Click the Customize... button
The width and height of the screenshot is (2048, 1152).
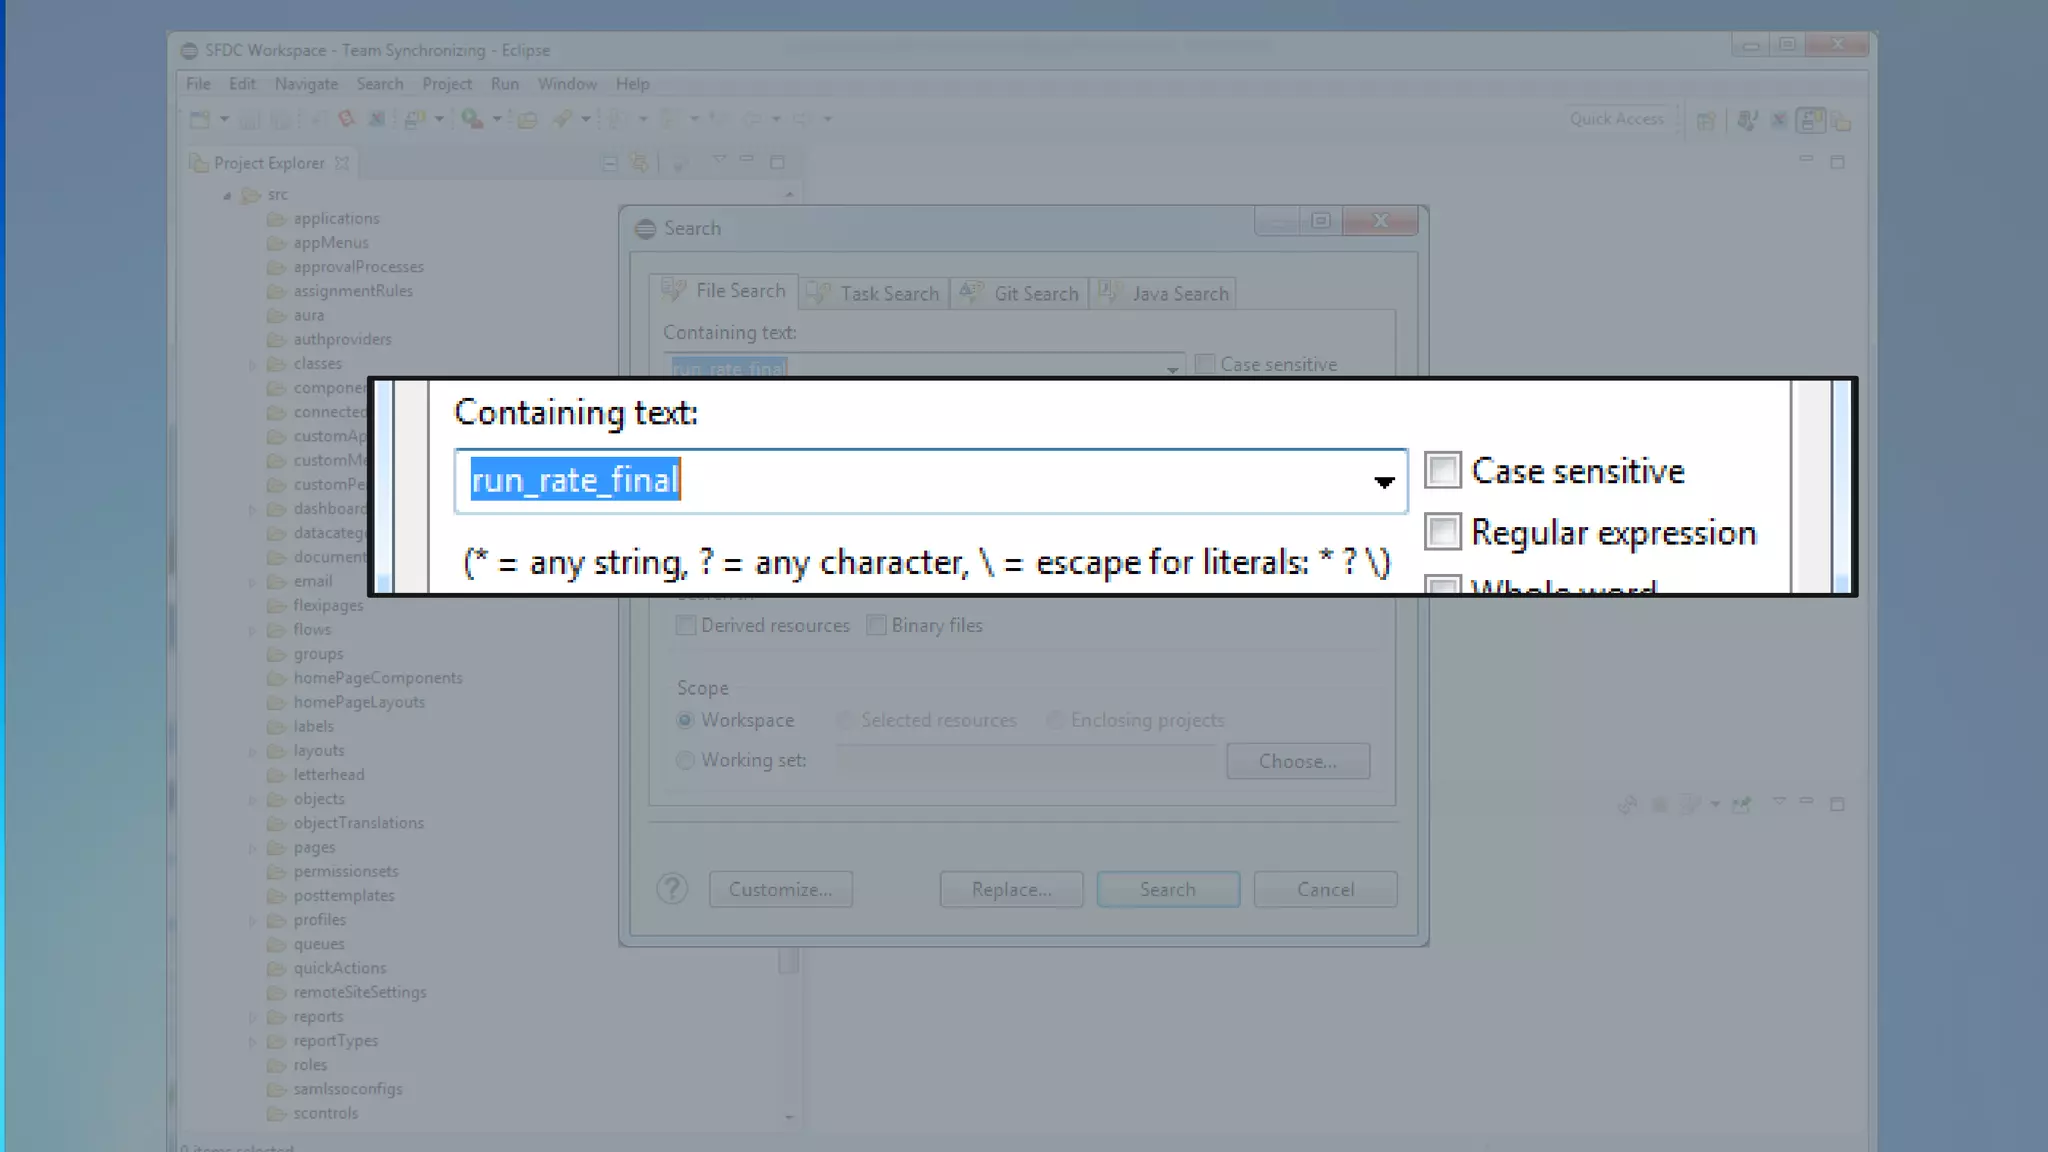[x=780, y=890]
